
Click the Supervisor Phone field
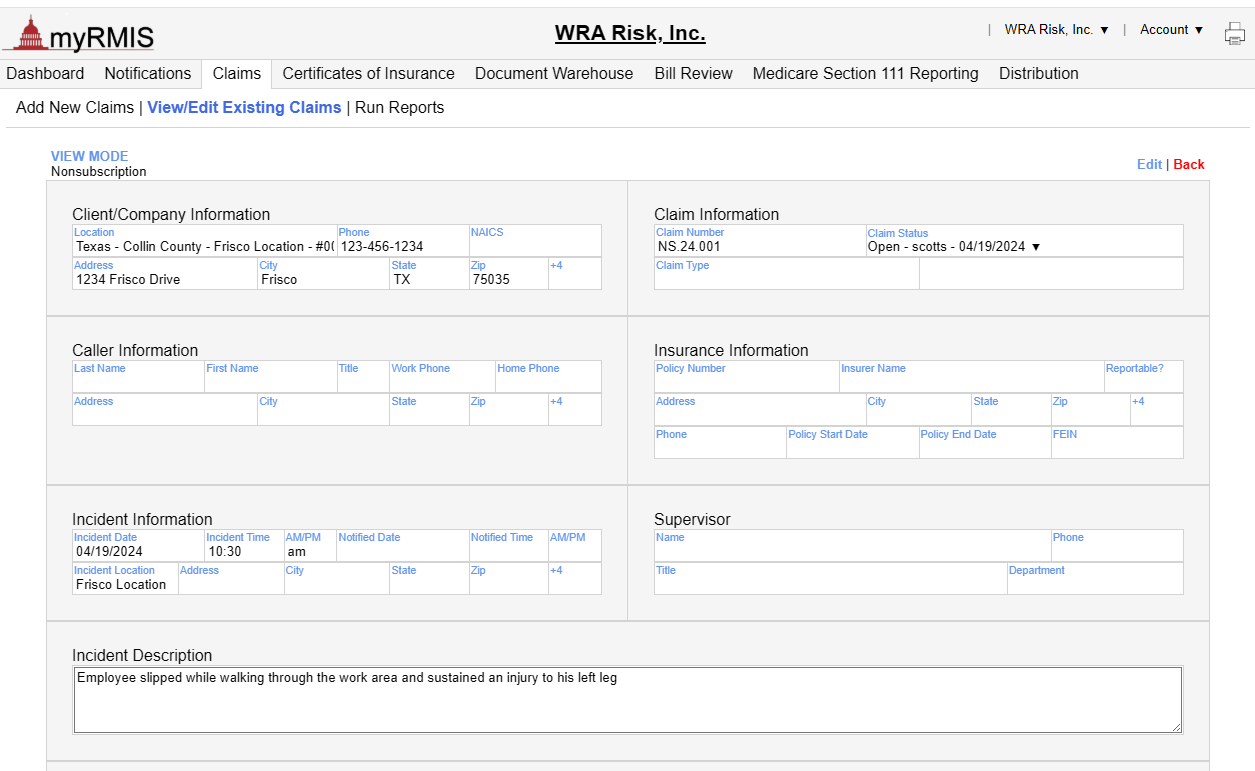[1117, 546]
